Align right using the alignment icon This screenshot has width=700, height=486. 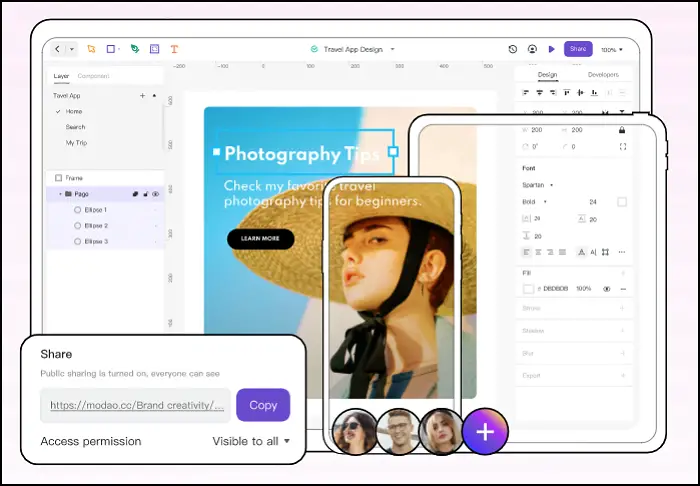(x=553, y=93)
